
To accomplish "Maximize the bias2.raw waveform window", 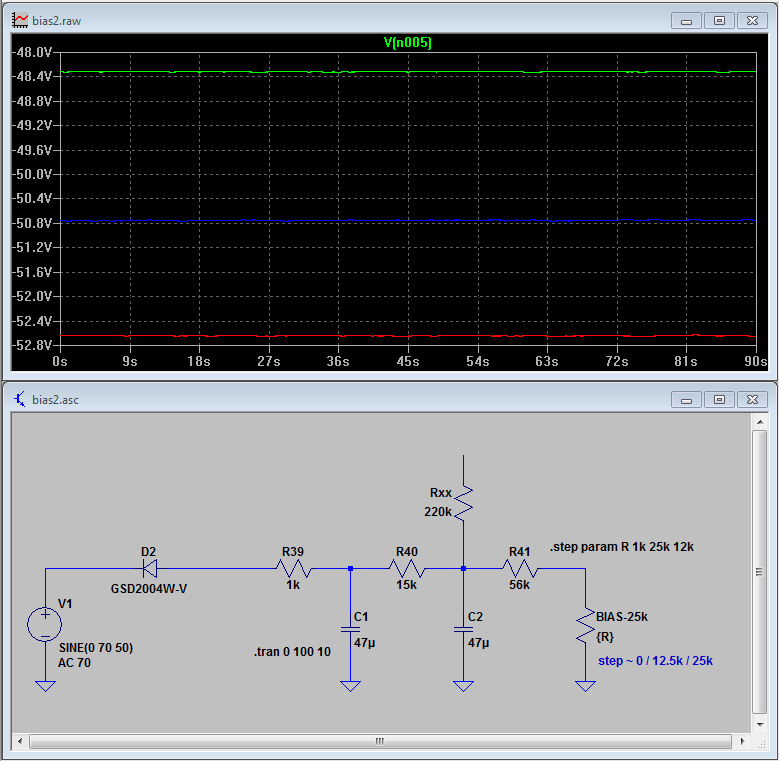I will tap(719, 20).
